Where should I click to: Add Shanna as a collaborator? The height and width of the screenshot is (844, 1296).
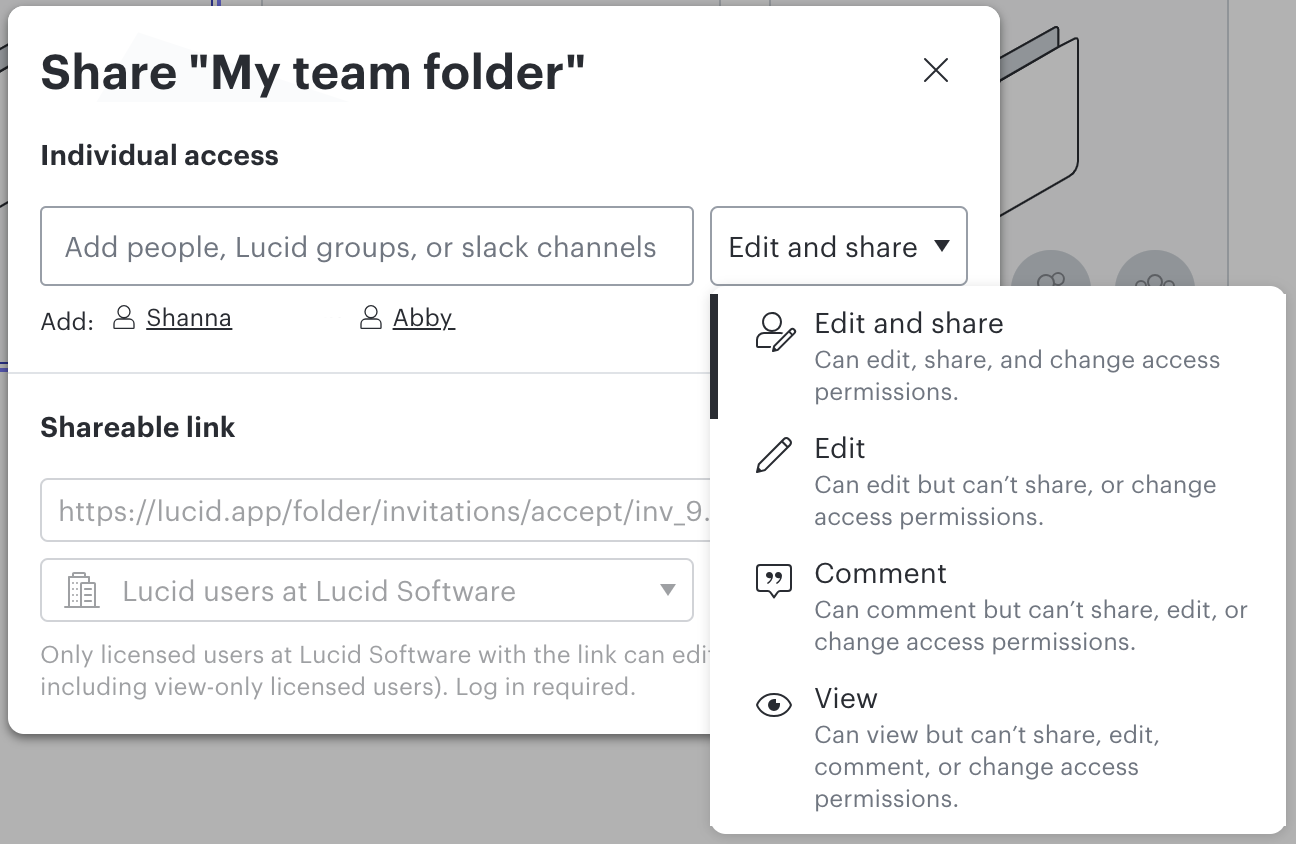(x=189, y=317)
